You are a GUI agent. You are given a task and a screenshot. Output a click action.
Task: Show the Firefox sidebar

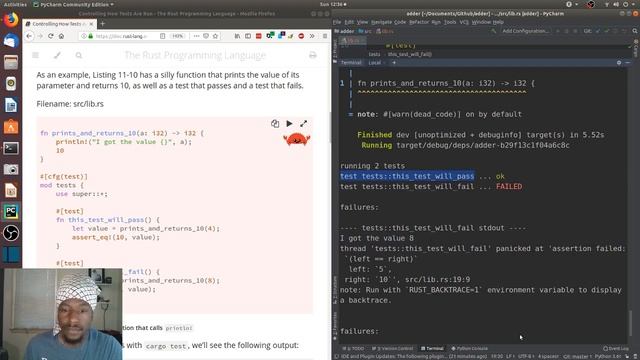click(248, 36)
